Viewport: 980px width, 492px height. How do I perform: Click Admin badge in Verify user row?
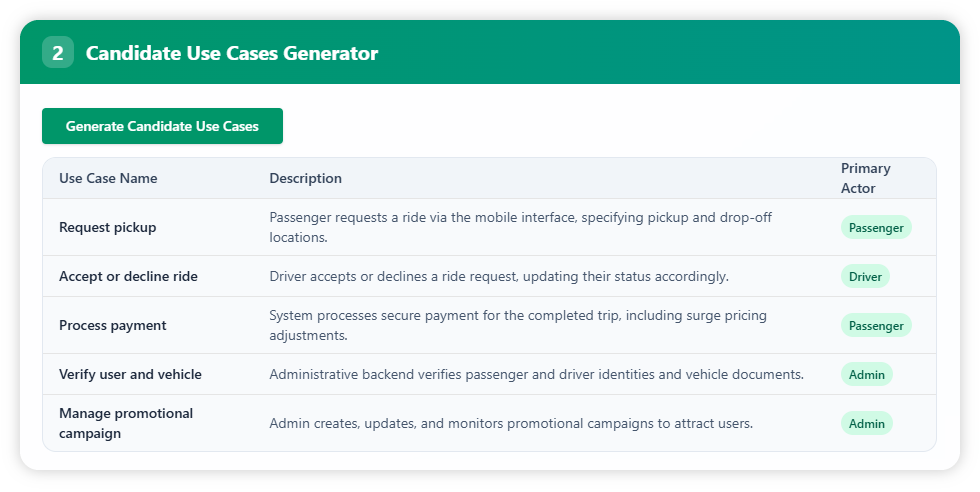pos(866,374)
